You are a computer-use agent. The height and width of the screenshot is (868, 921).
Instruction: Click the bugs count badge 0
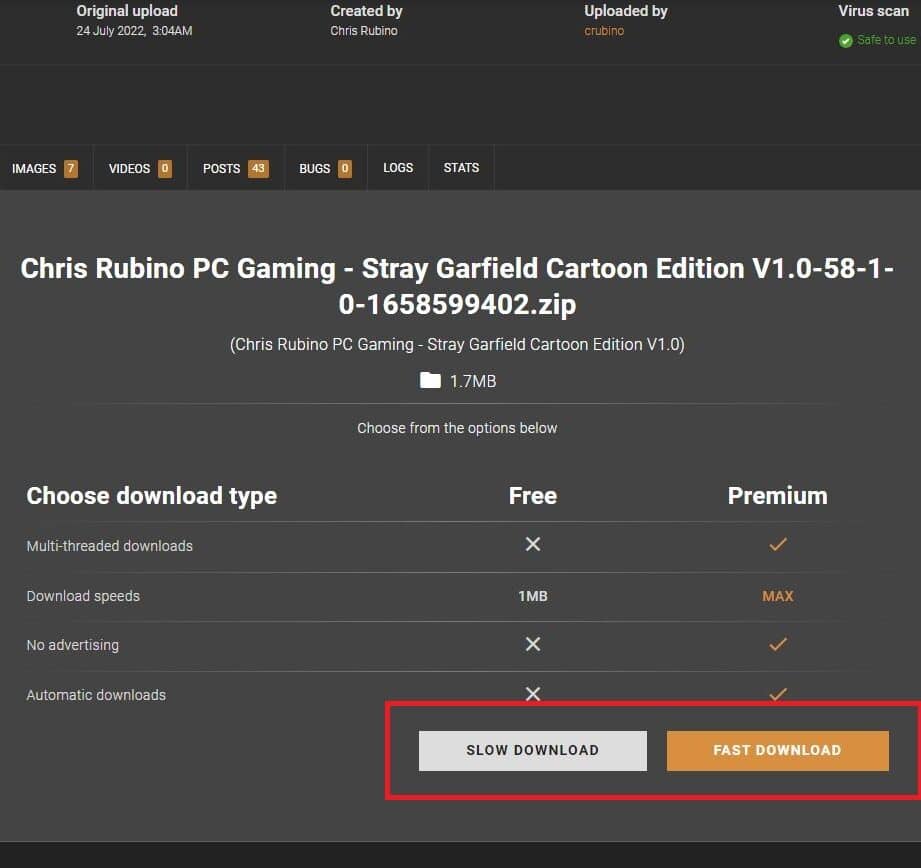[x=345, y=169]
